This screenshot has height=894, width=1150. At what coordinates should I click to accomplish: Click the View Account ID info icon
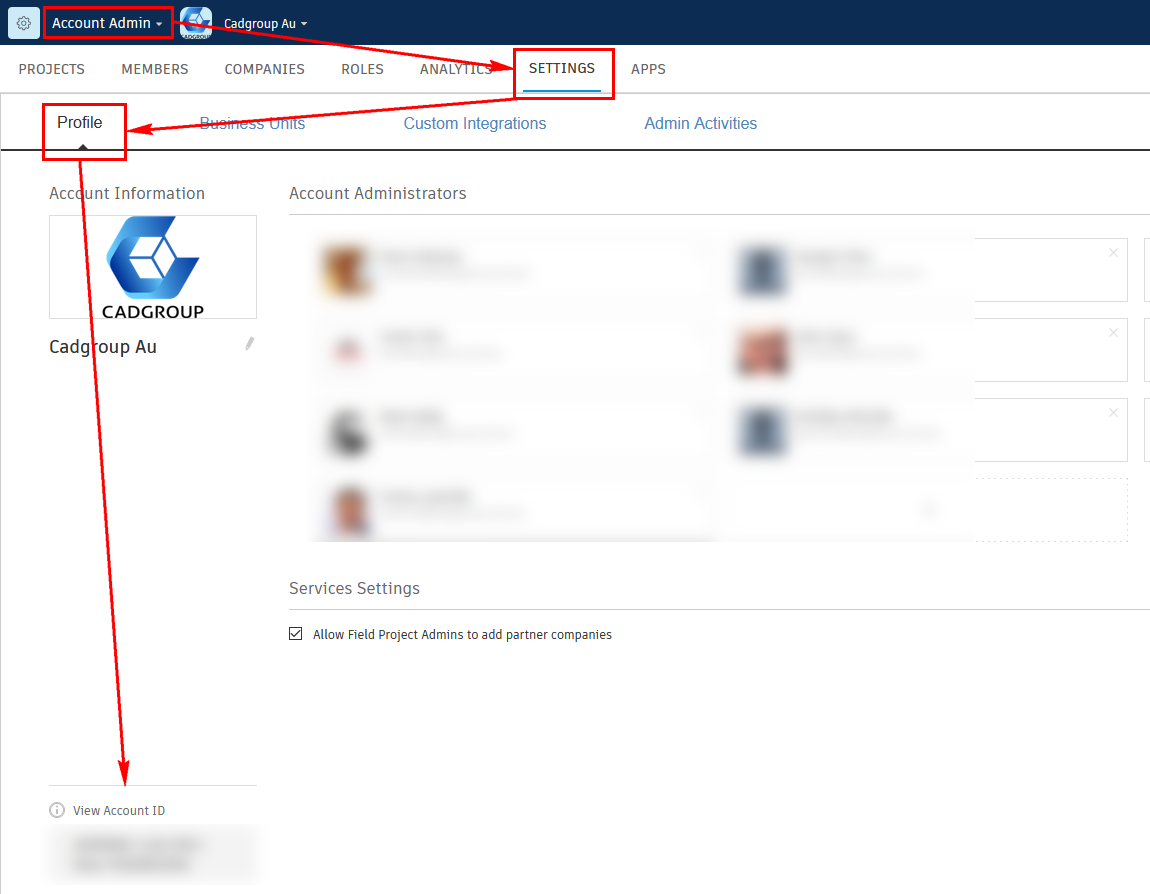click(56, 810)
